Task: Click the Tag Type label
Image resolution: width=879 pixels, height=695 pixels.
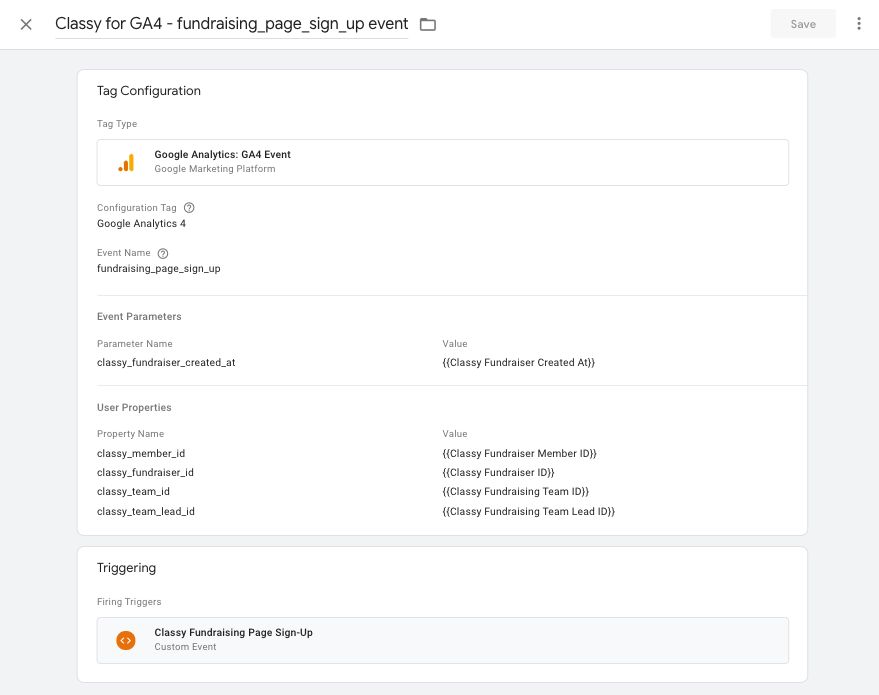Action: (x=117, y=124)
